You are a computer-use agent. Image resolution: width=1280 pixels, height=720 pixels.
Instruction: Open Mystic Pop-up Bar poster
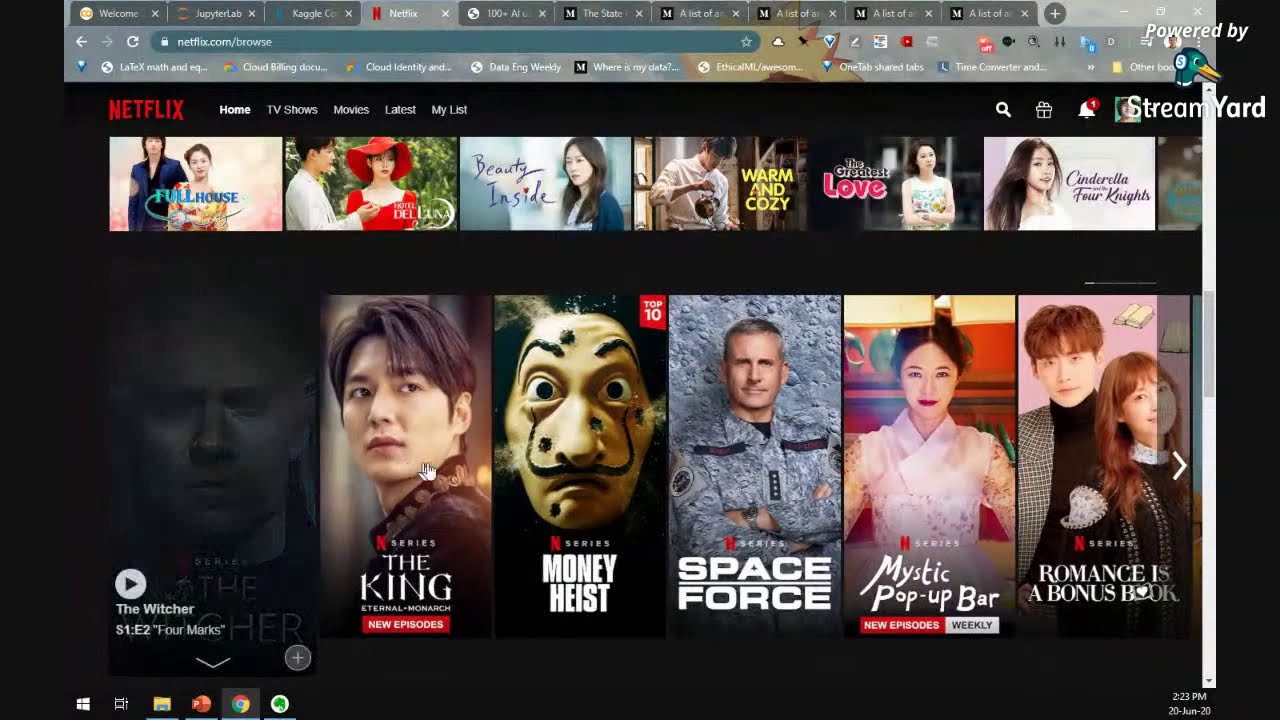[x=929, y=466]
